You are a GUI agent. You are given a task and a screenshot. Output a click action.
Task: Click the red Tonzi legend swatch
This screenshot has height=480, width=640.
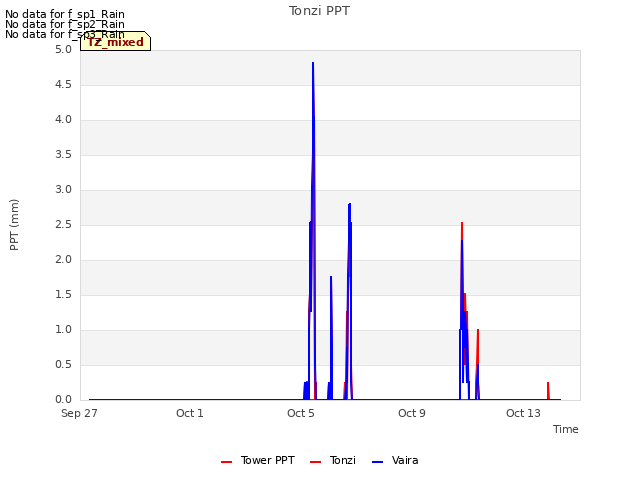coord(316,462)
